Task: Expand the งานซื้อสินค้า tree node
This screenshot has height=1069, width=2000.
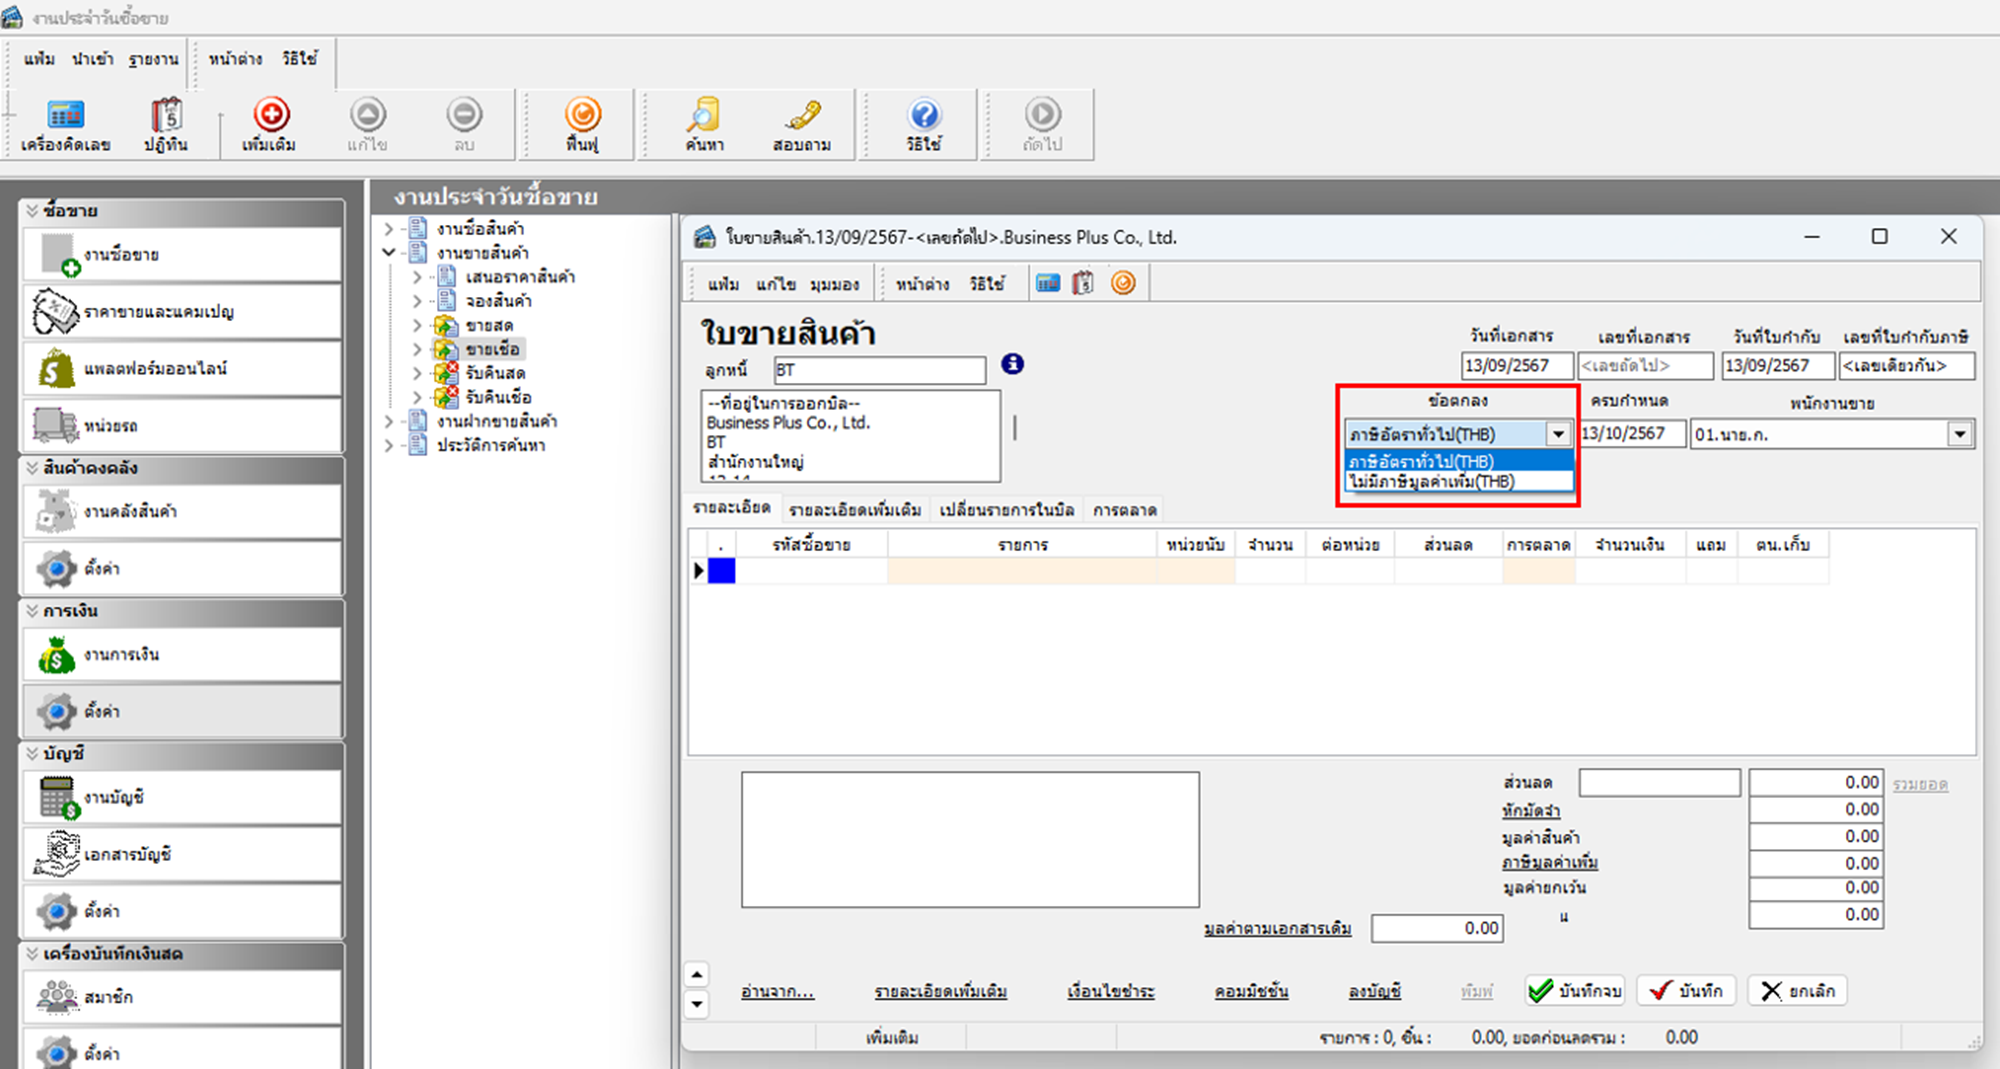Action: point(389,229)
